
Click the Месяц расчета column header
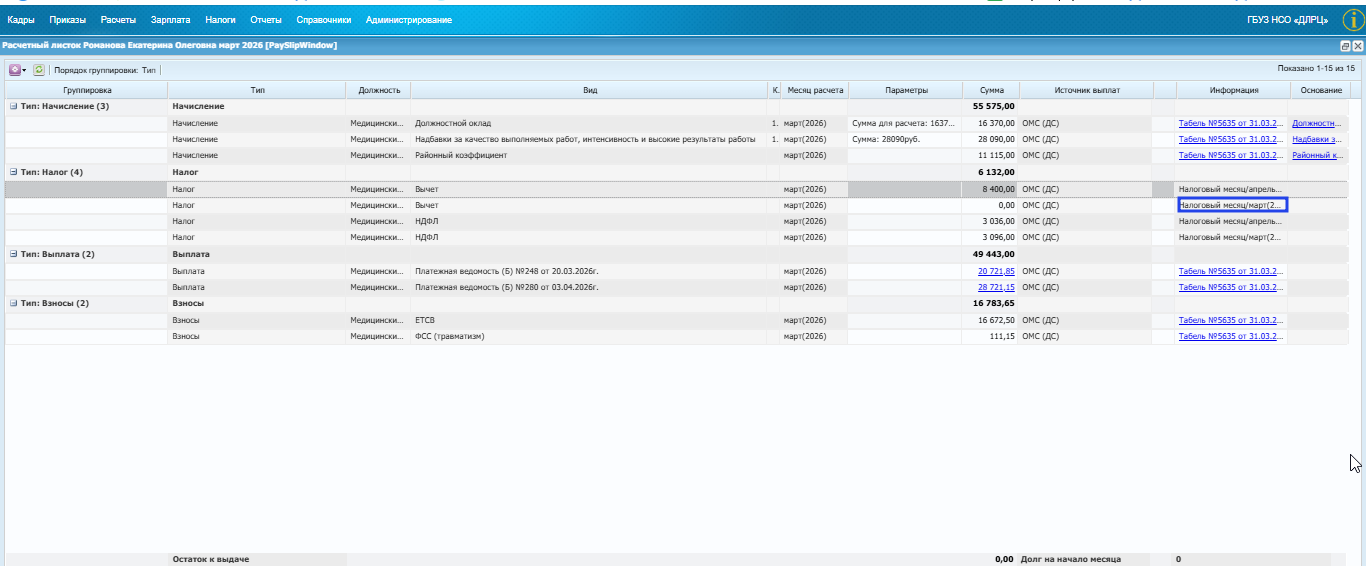pyautogui.click(x=815, y=90)
